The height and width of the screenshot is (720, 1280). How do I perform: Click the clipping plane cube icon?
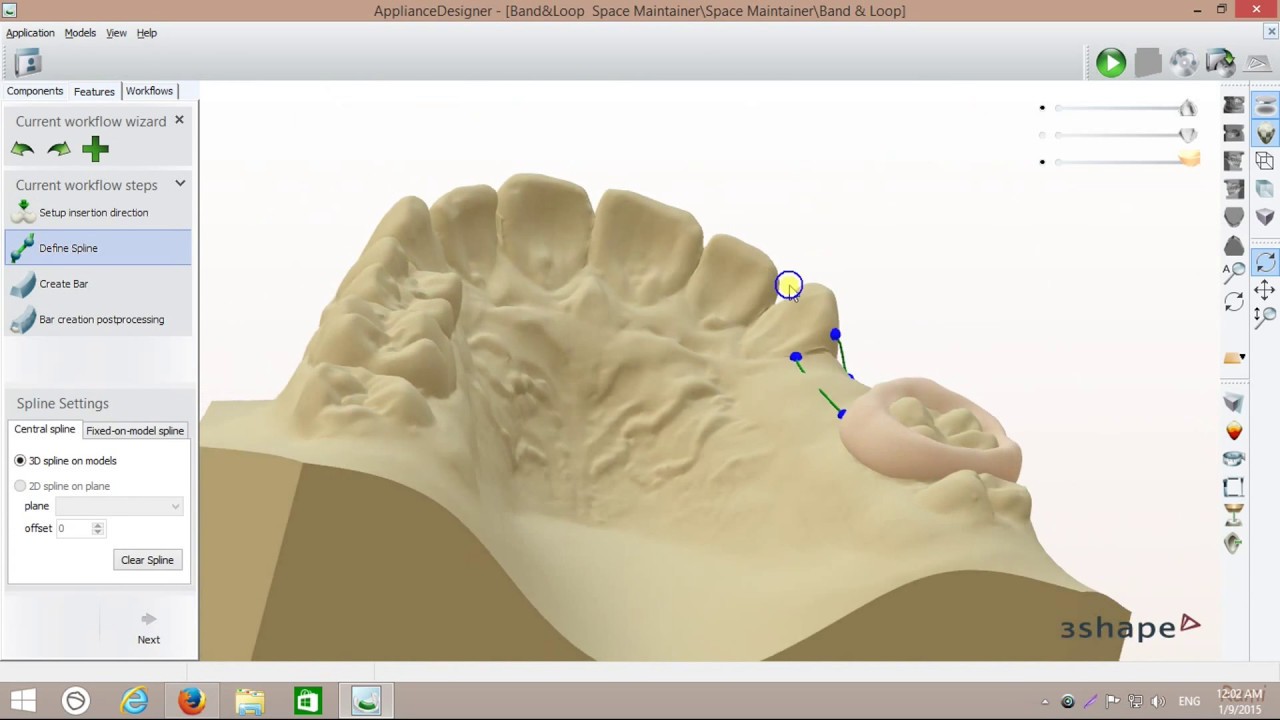(1234, 403)
